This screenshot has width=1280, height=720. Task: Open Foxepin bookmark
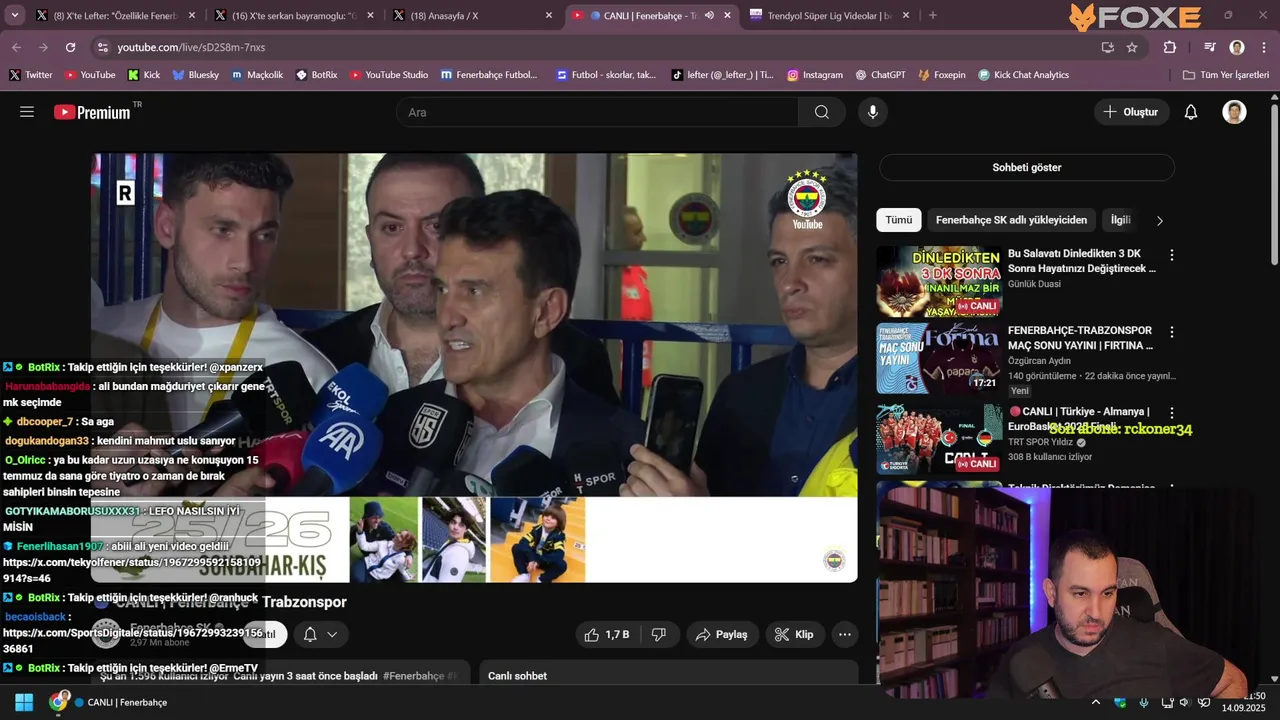(x=941, y=75)
